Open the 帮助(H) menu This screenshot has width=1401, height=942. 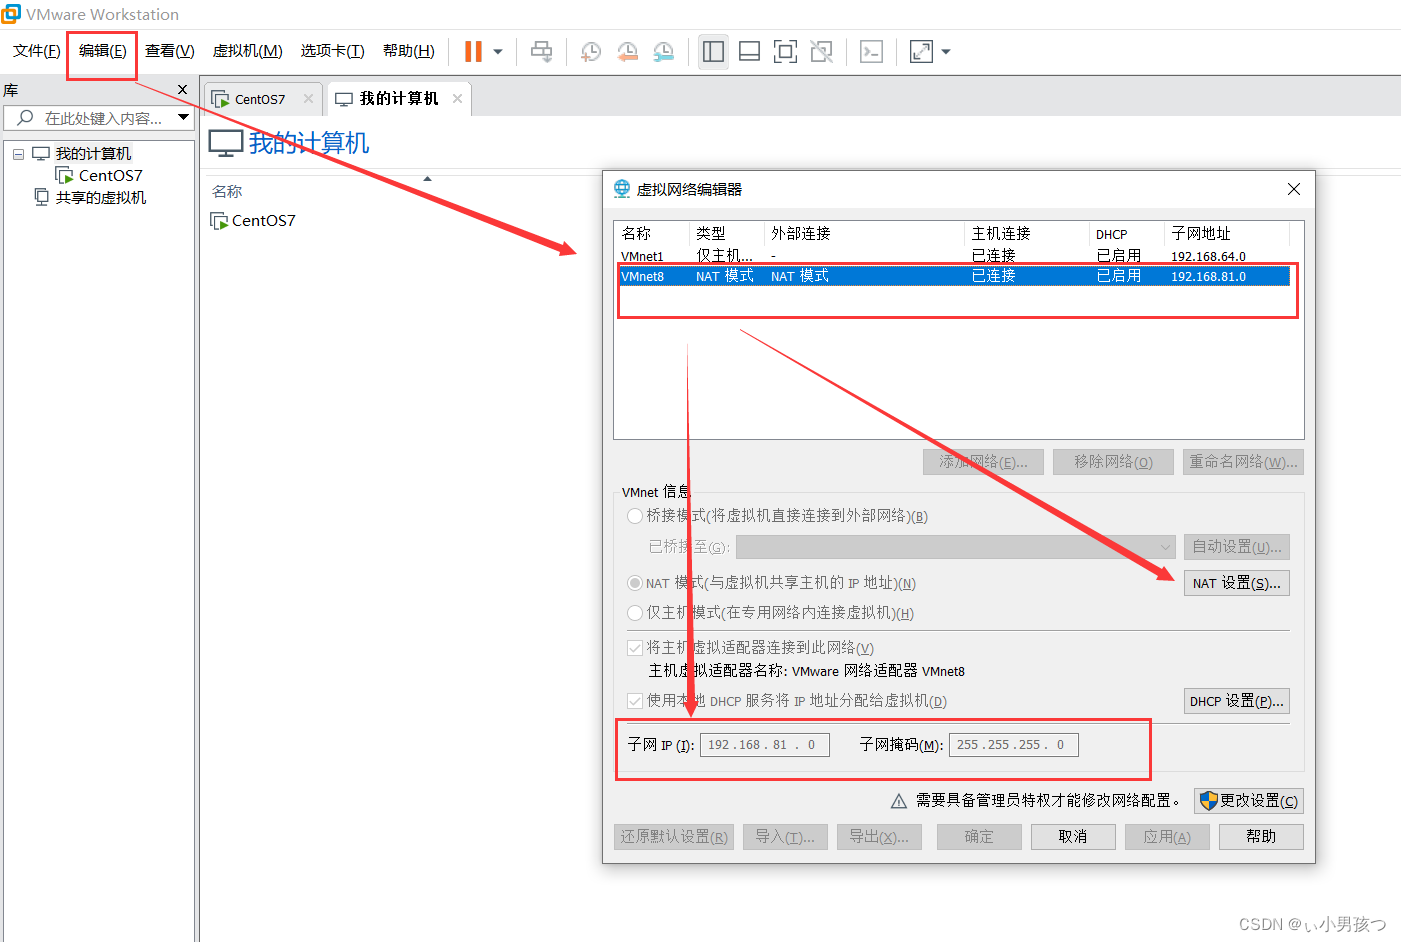coord(408,51)
